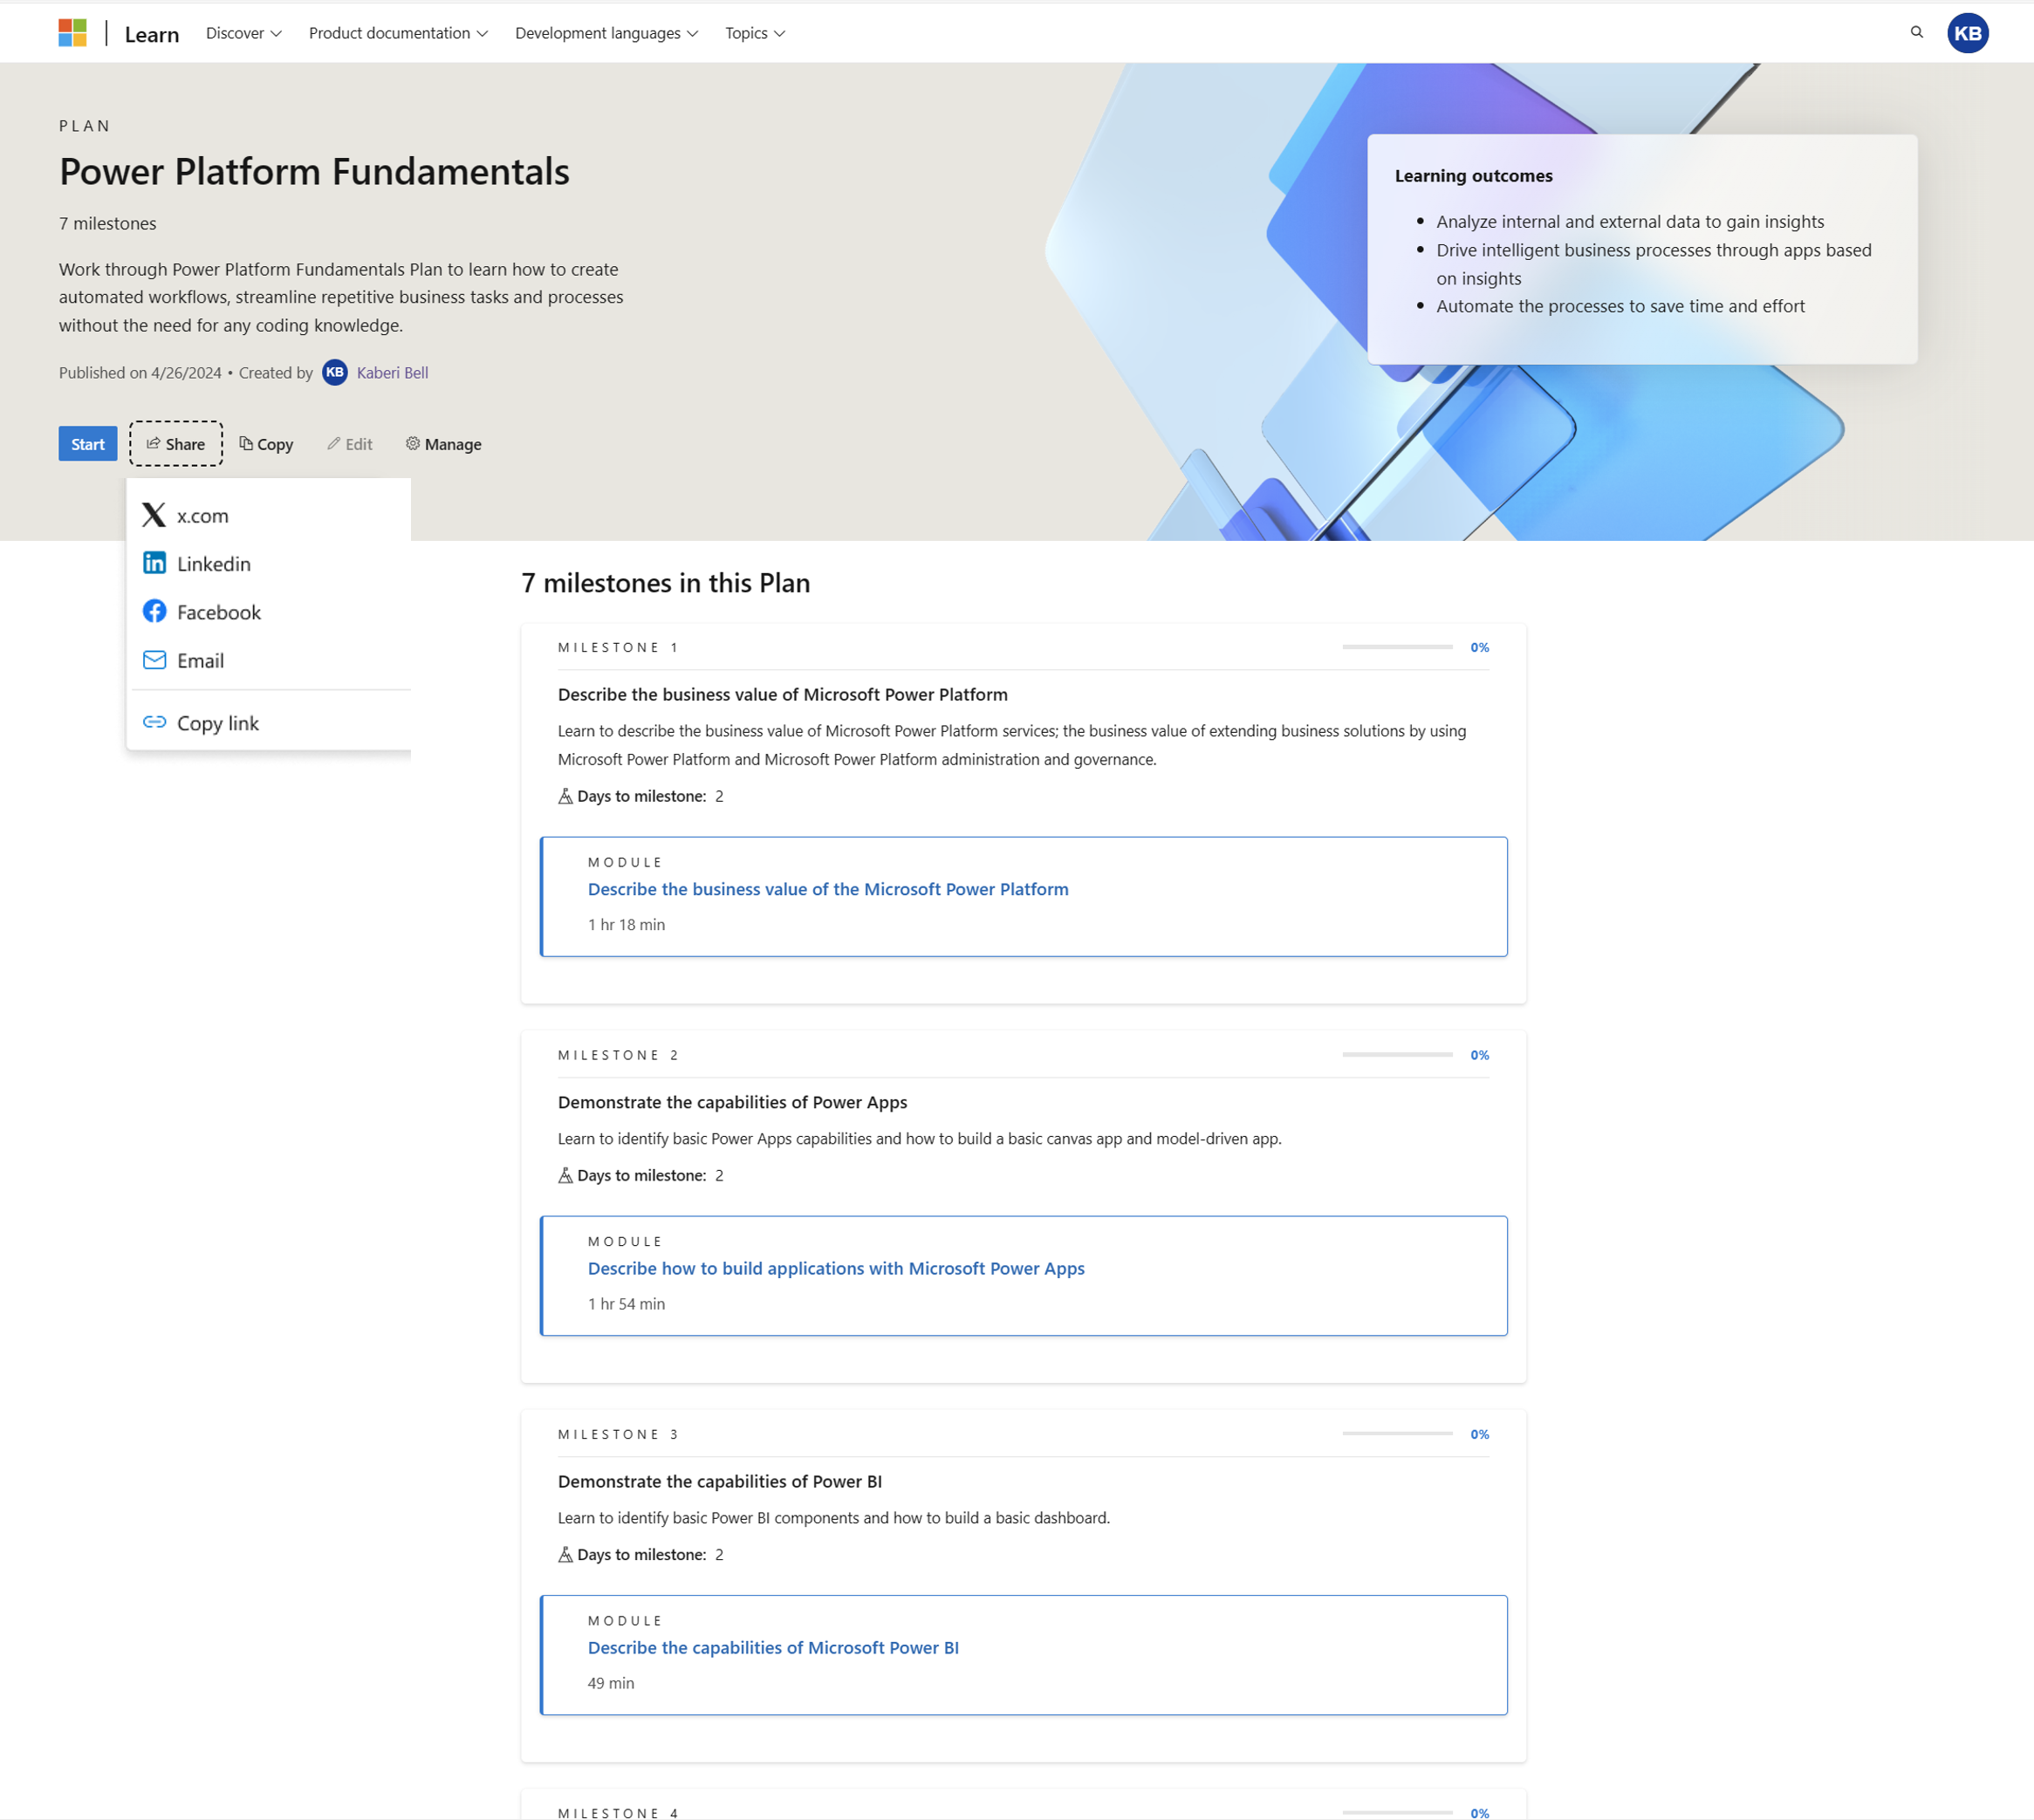Click the LinkedIn share icon
The image size is (2034, 1820).
pyautogui.click(x=154, y=562)
